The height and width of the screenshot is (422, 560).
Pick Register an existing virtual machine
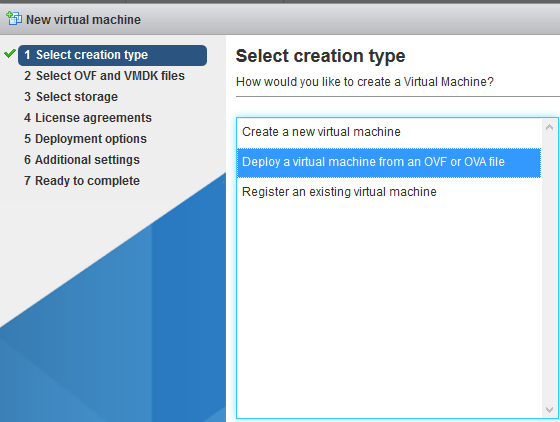[x=389, y=192]
